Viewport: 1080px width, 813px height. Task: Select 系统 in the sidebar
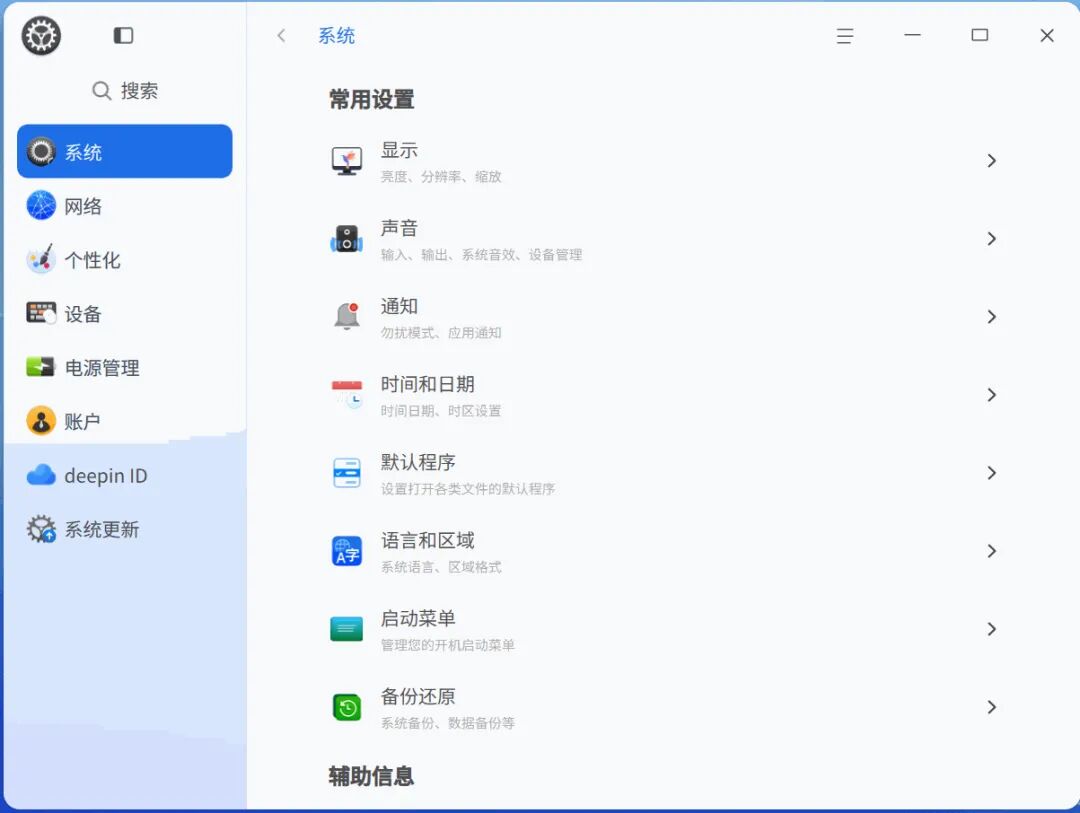point(125,152)
